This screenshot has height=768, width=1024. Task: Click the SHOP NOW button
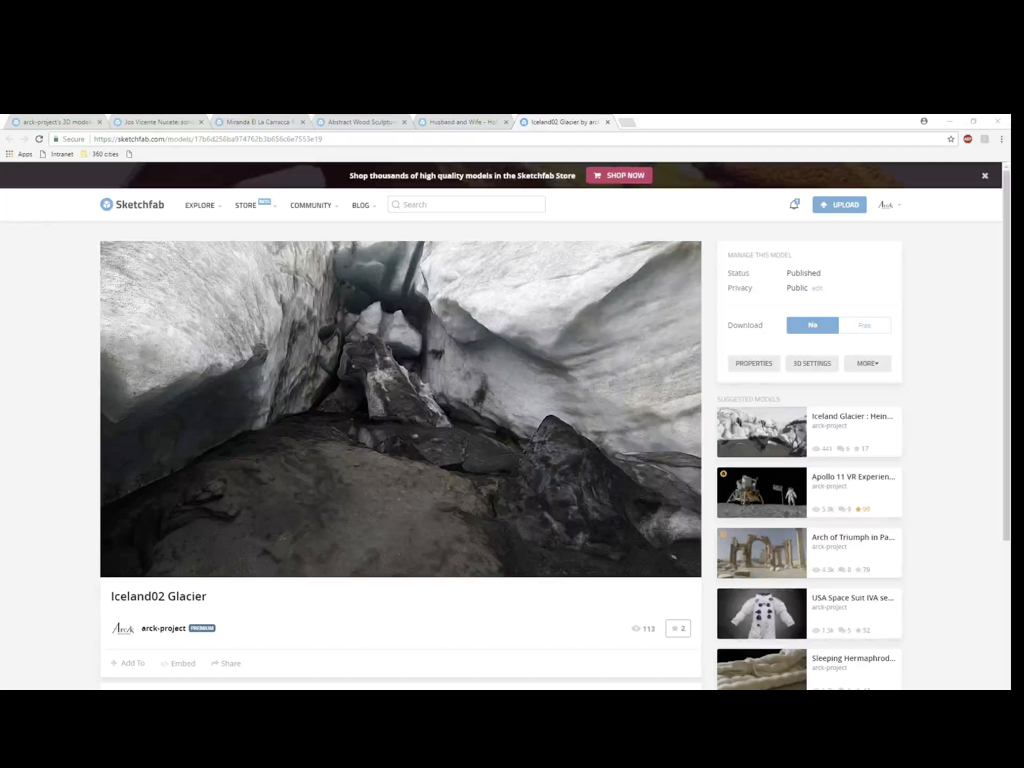619,175
